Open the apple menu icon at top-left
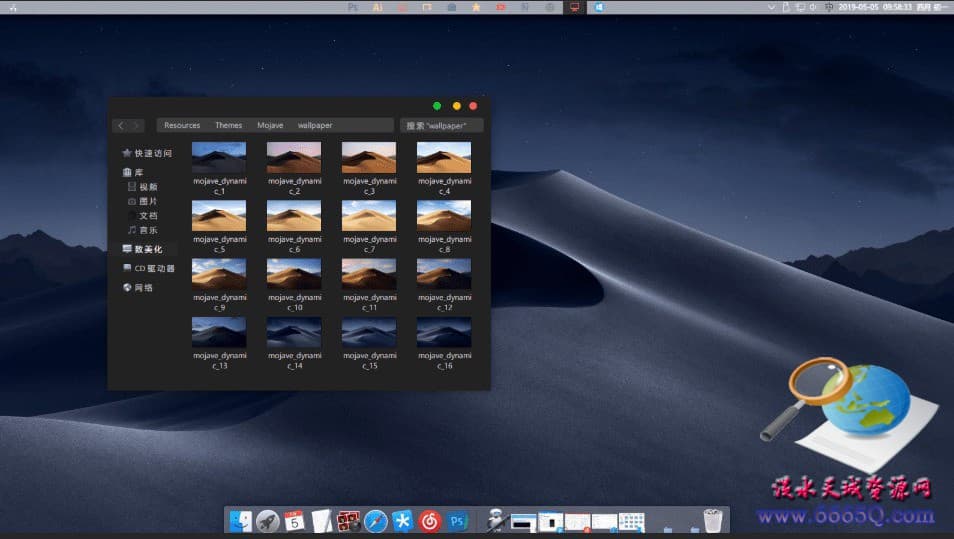Image resolution: width=954 pixels, height=539 pixels. point(13,7)
